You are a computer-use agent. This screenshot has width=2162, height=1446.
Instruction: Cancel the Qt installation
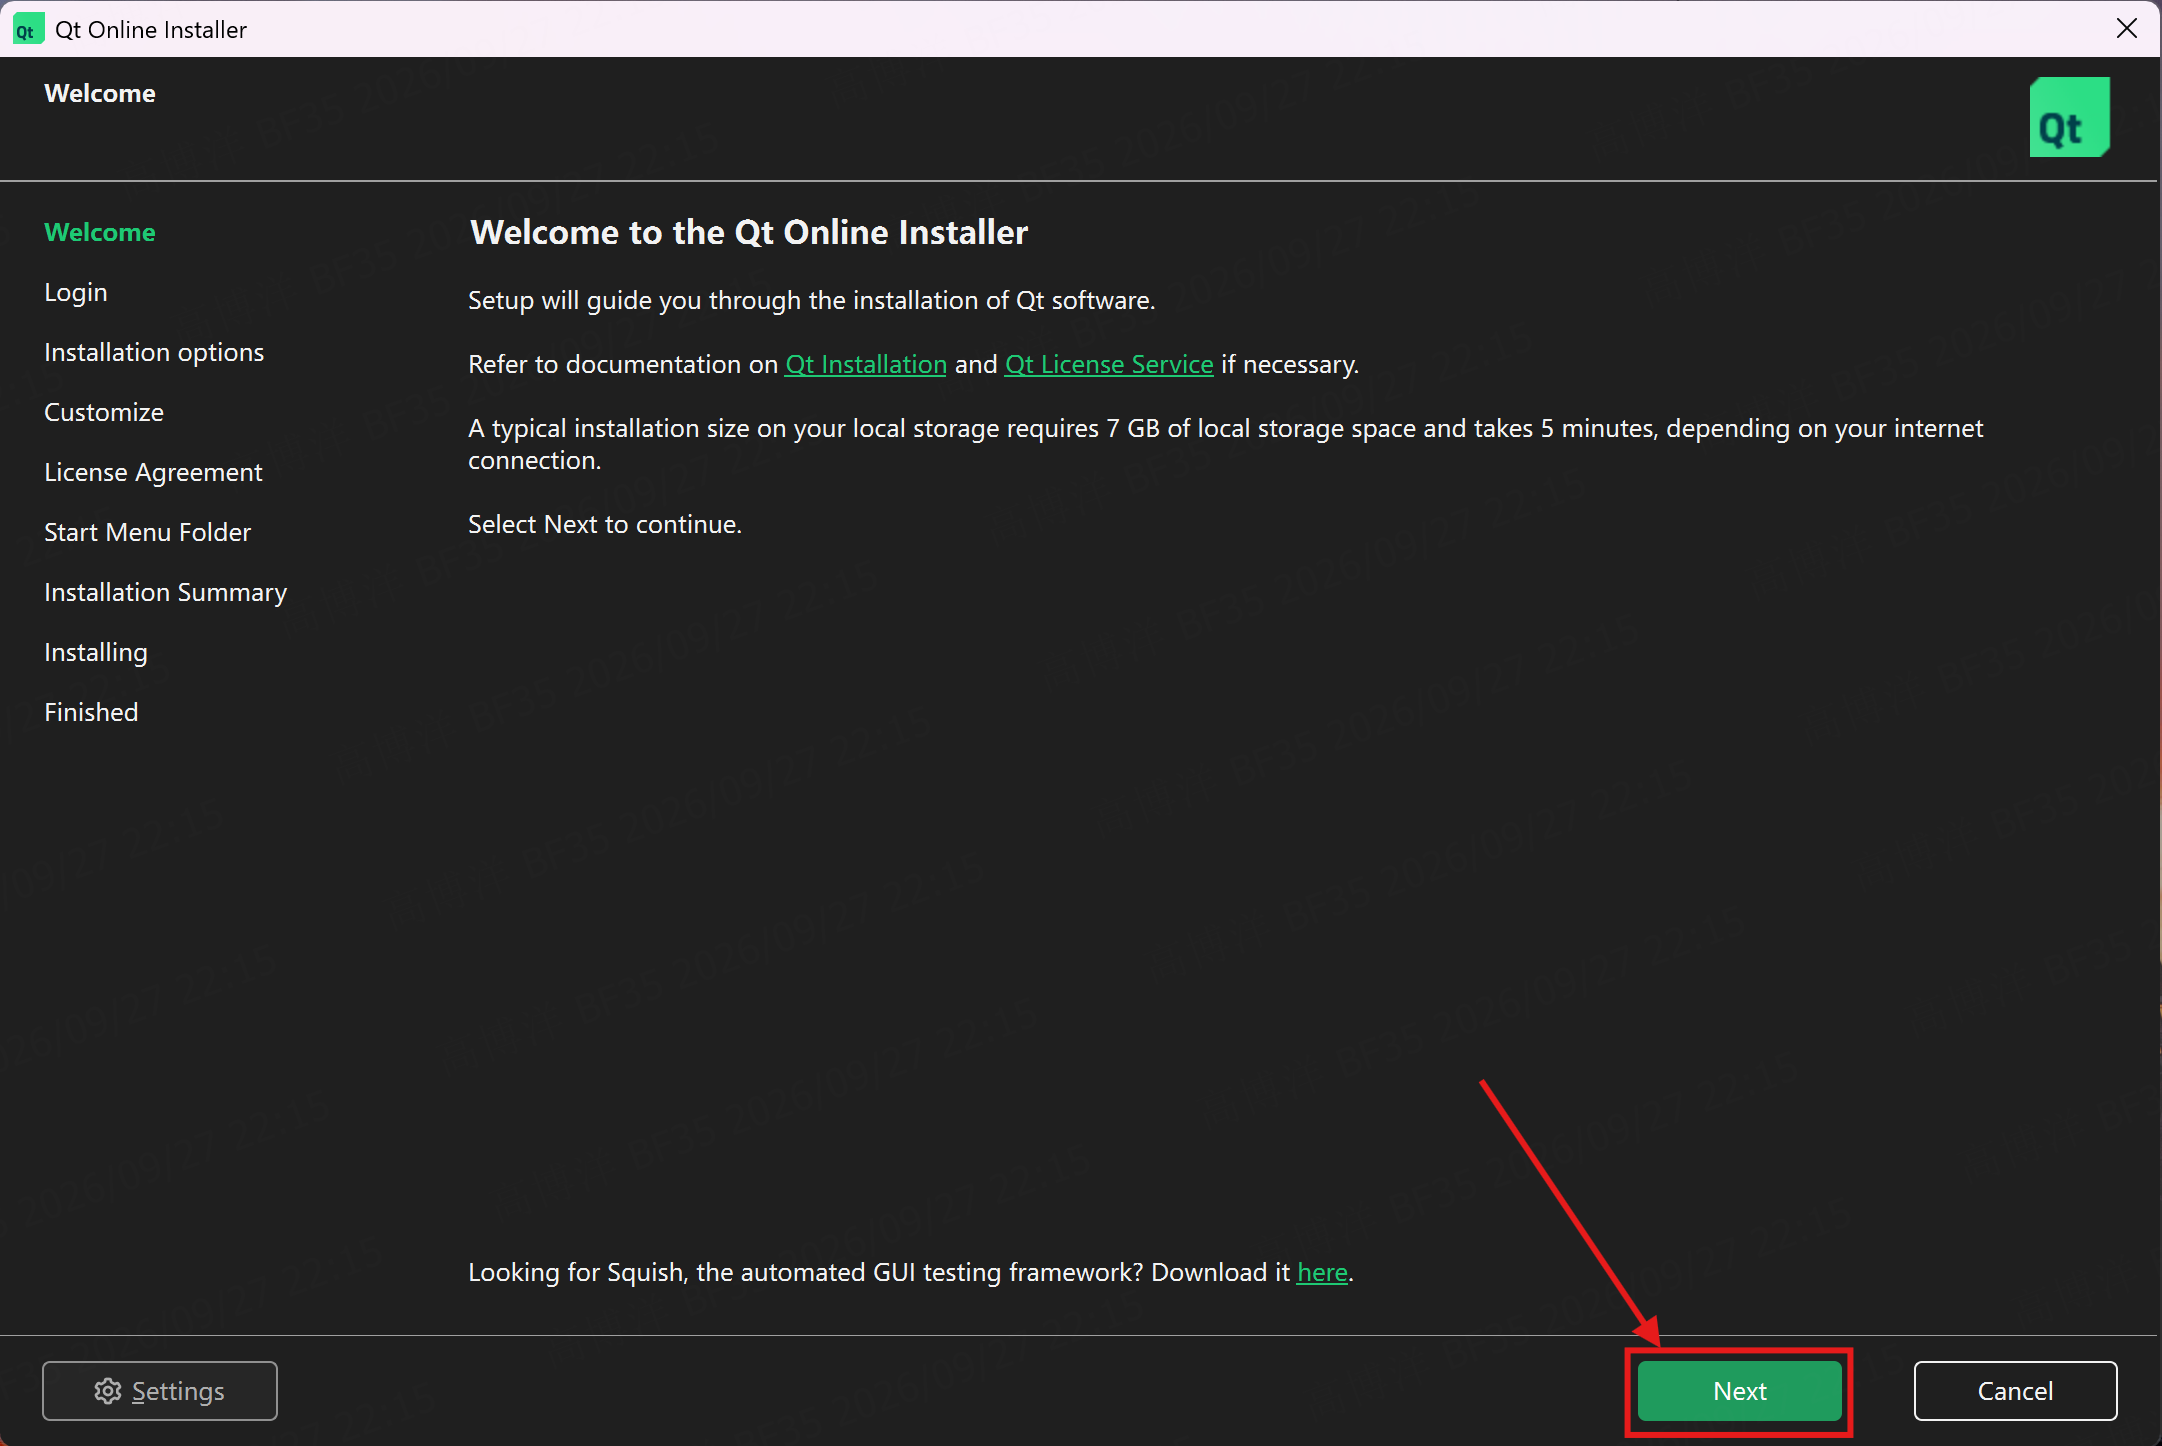click(2015, 1391)
